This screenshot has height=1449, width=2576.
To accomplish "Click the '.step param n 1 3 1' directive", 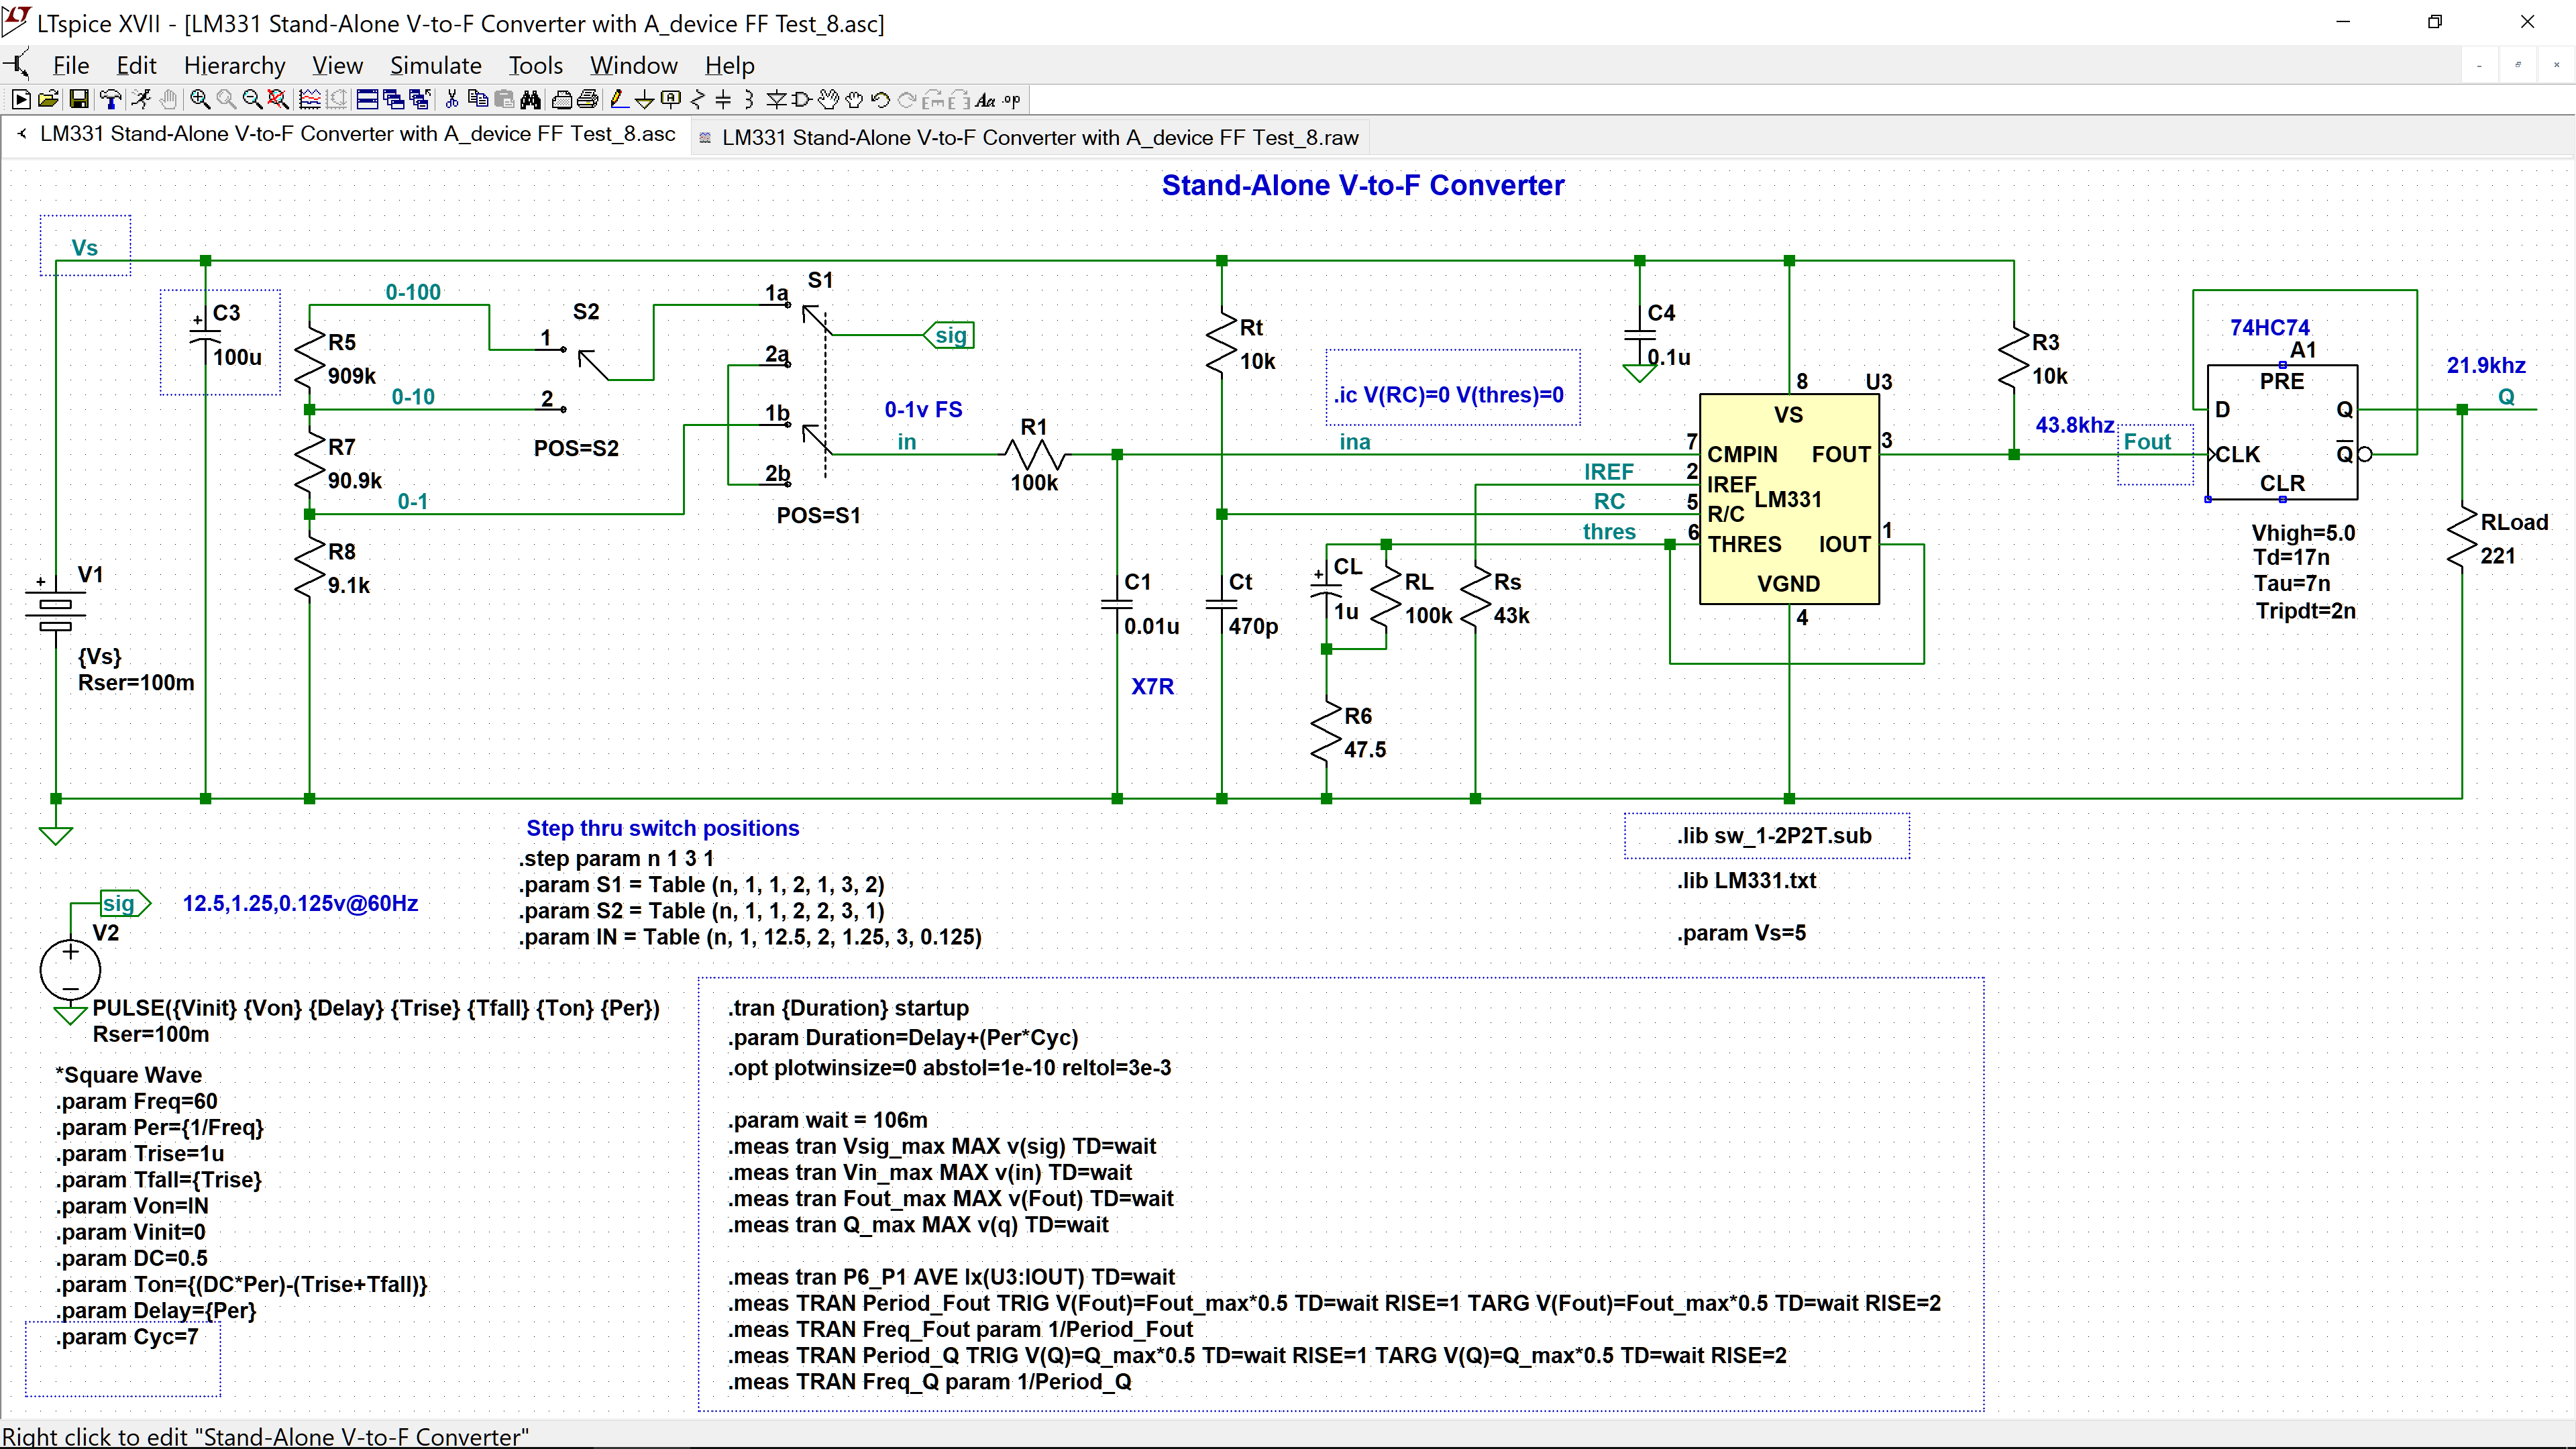I will 616,858.
